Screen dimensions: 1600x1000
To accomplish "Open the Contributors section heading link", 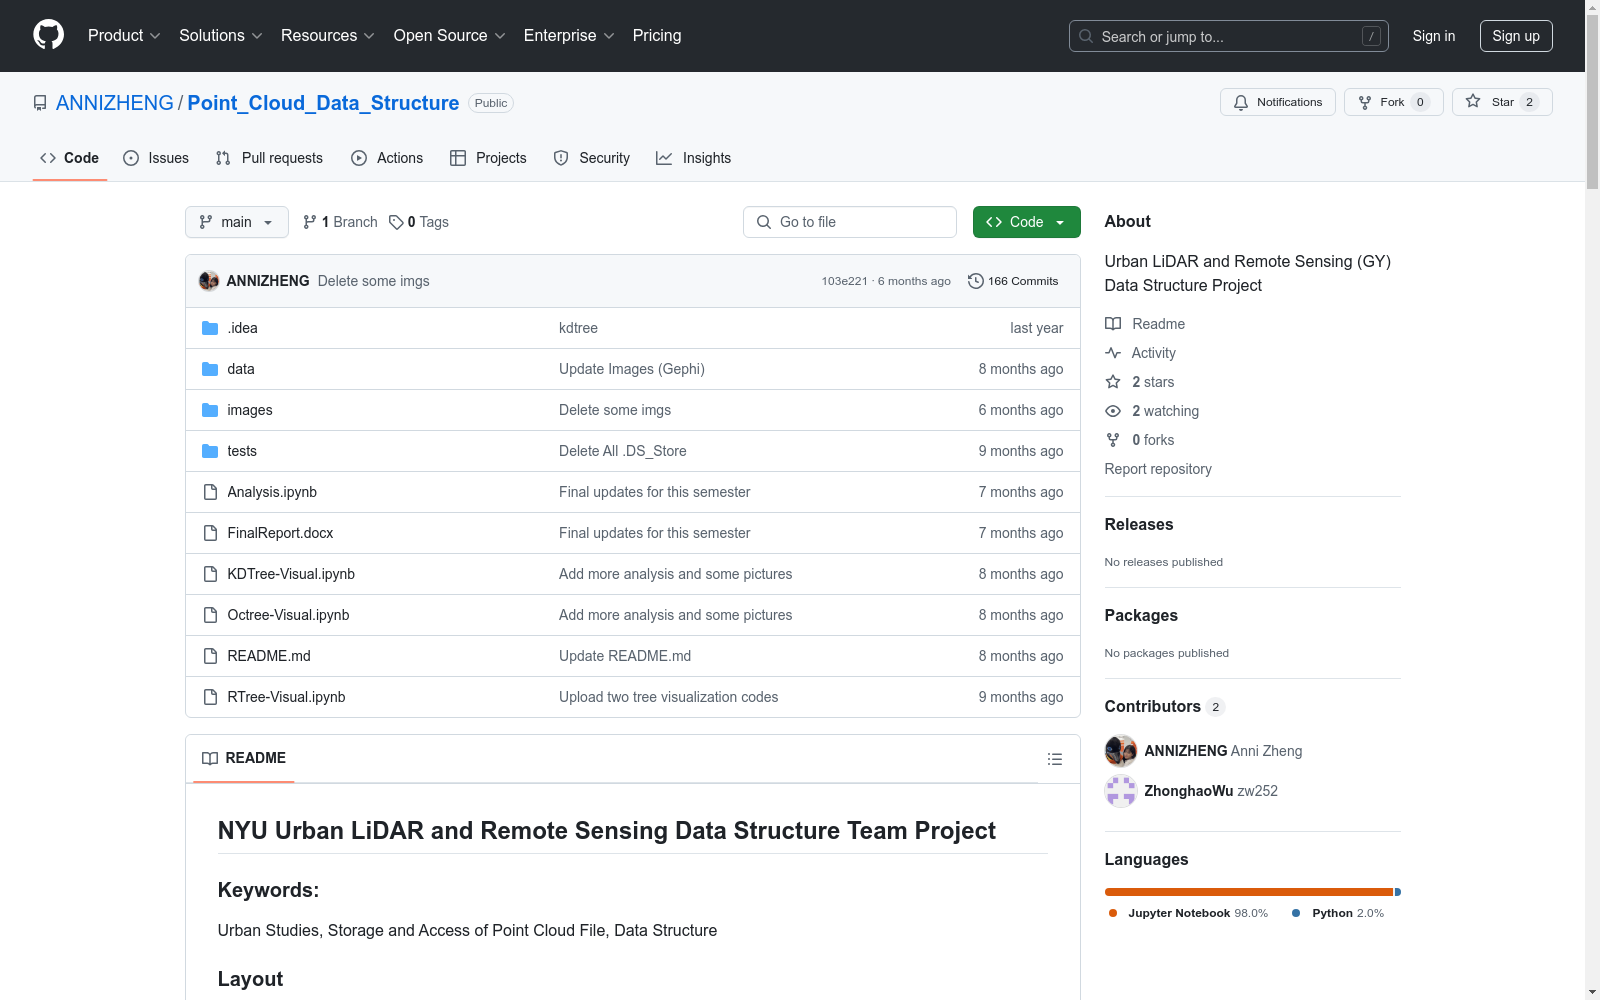I will coord(1165,706).
